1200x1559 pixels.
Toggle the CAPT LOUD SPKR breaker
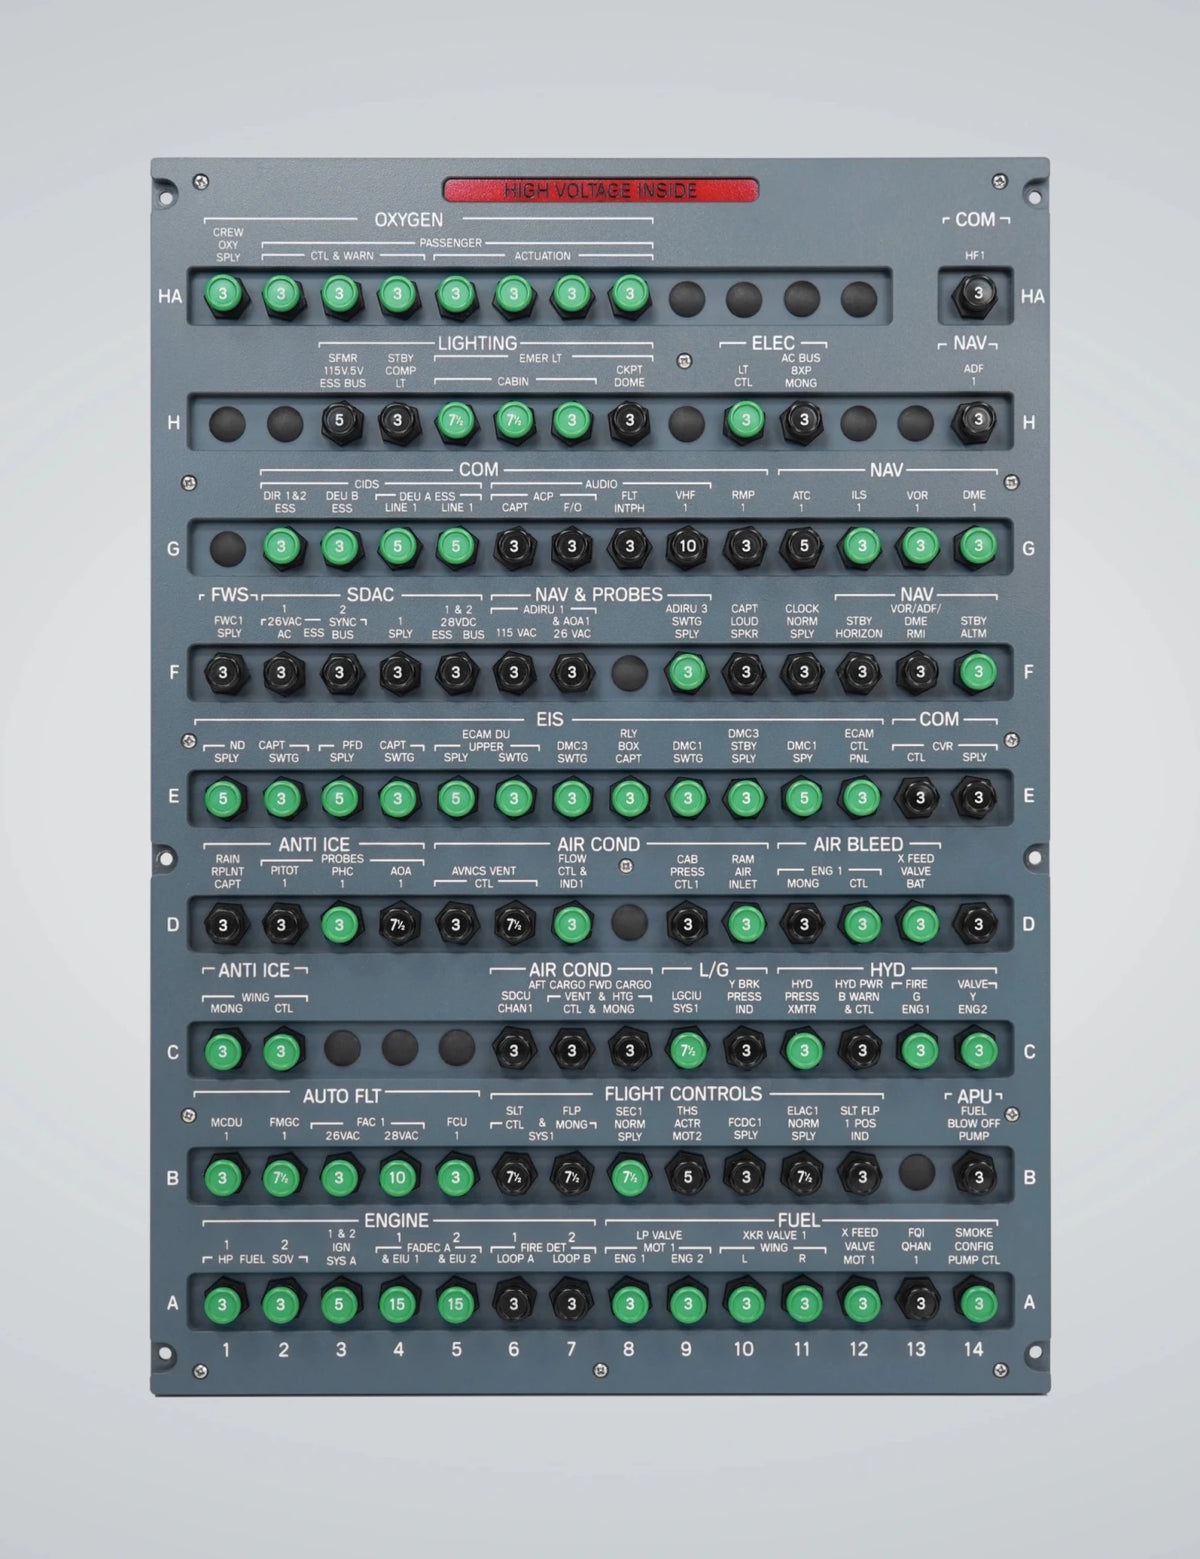[745, 672]
